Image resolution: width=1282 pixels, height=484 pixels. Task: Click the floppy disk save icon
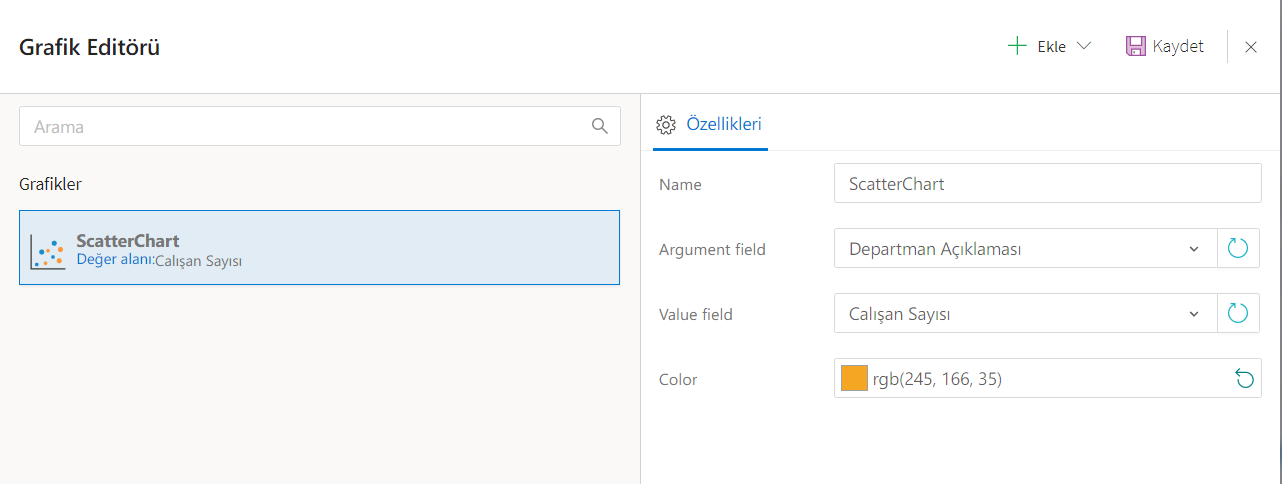click(x=1135, y=46)
